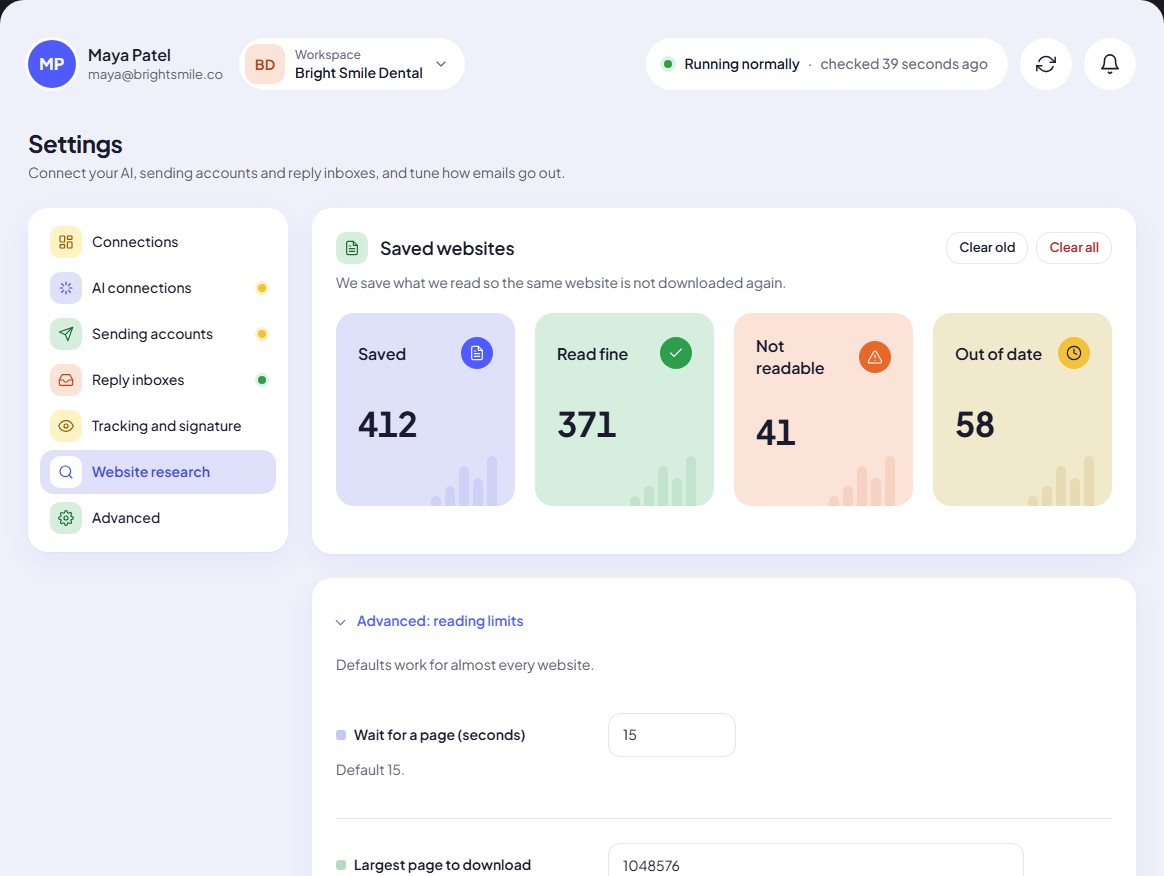
Task: Open Reply inboxes section
Action: click(158, 380)
